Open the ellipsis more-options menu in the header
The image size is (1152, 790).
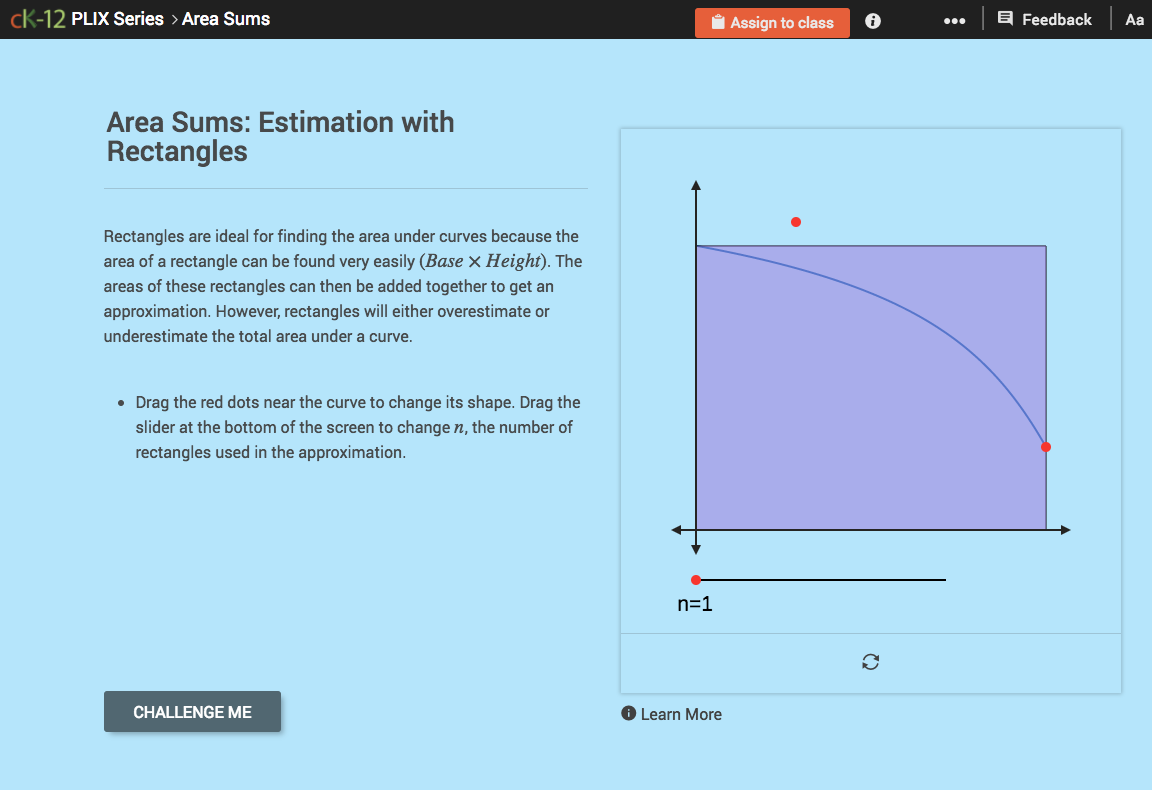pos(954,20)
